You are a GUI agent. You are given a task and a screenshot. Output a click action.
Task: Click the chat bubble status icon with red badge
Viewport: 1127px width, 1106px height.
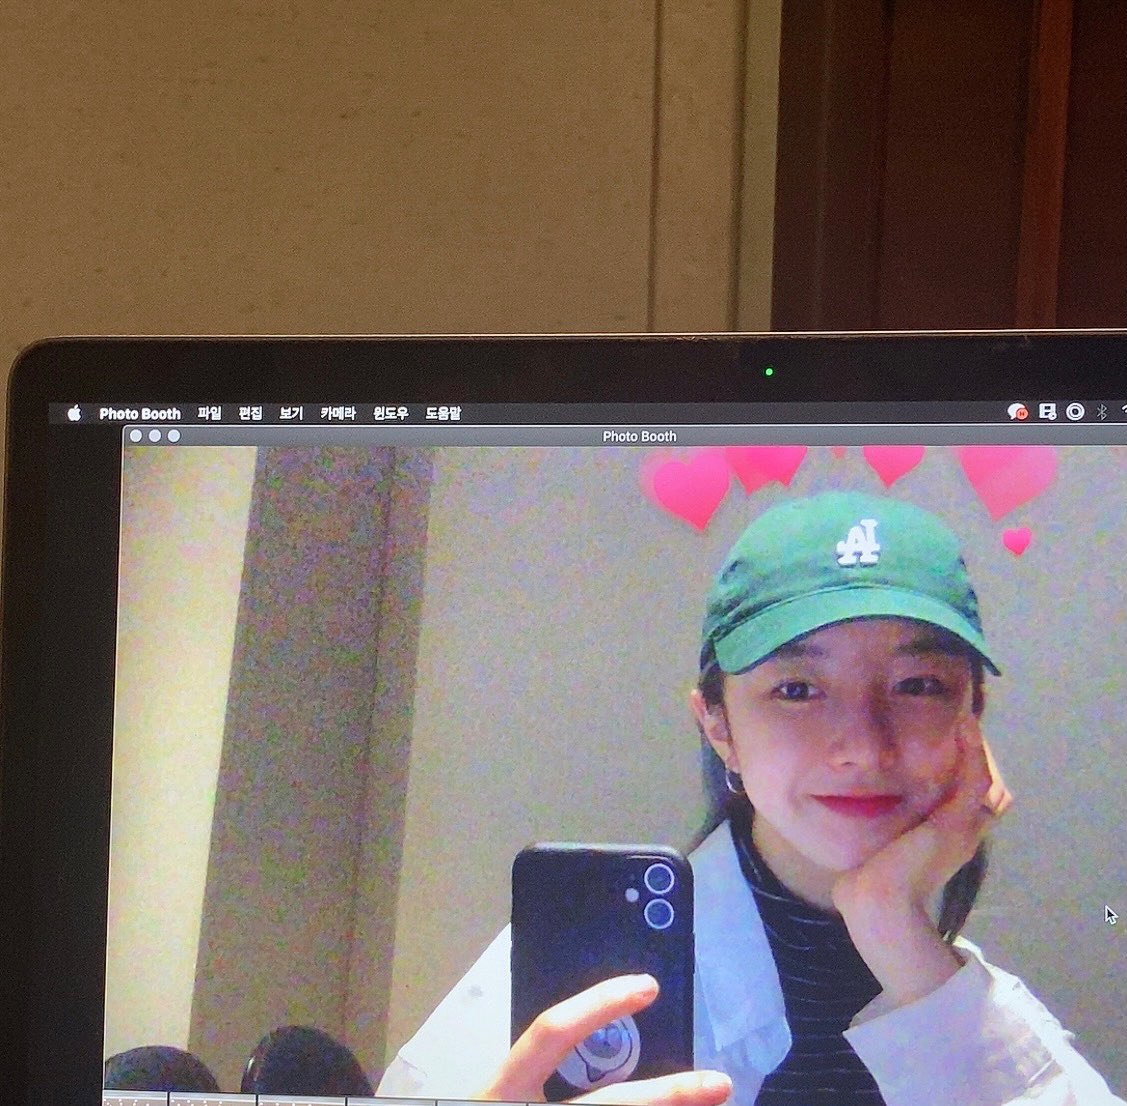pos(1017,412)
